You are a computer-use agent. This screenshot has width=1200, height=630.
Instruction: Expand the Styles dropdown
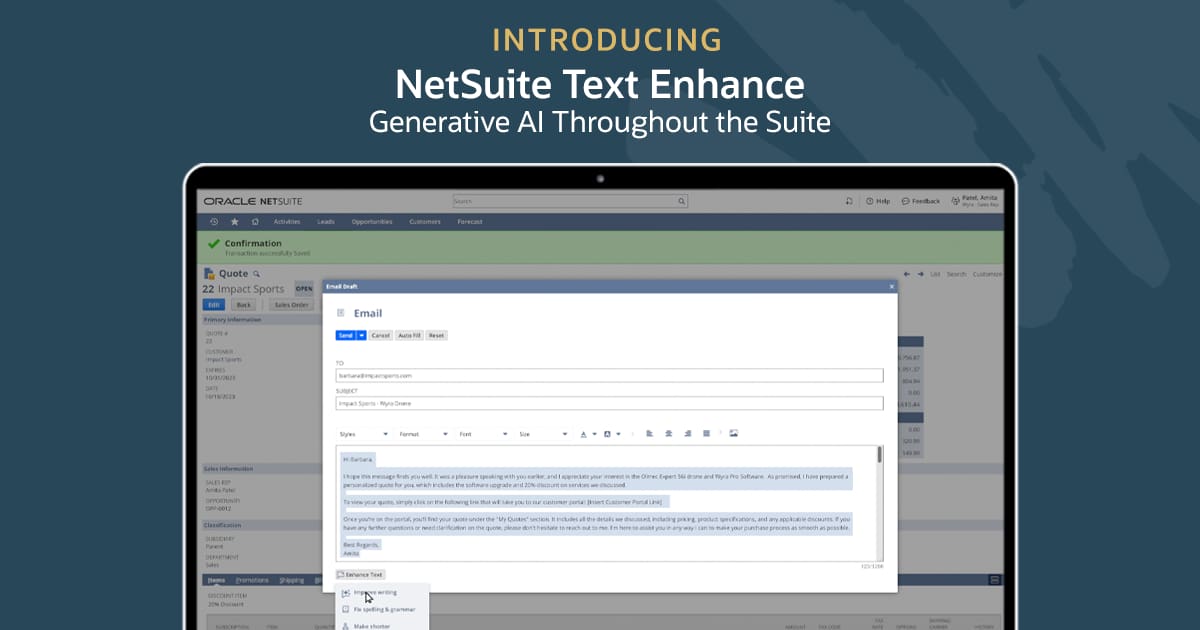coord(364,434)
